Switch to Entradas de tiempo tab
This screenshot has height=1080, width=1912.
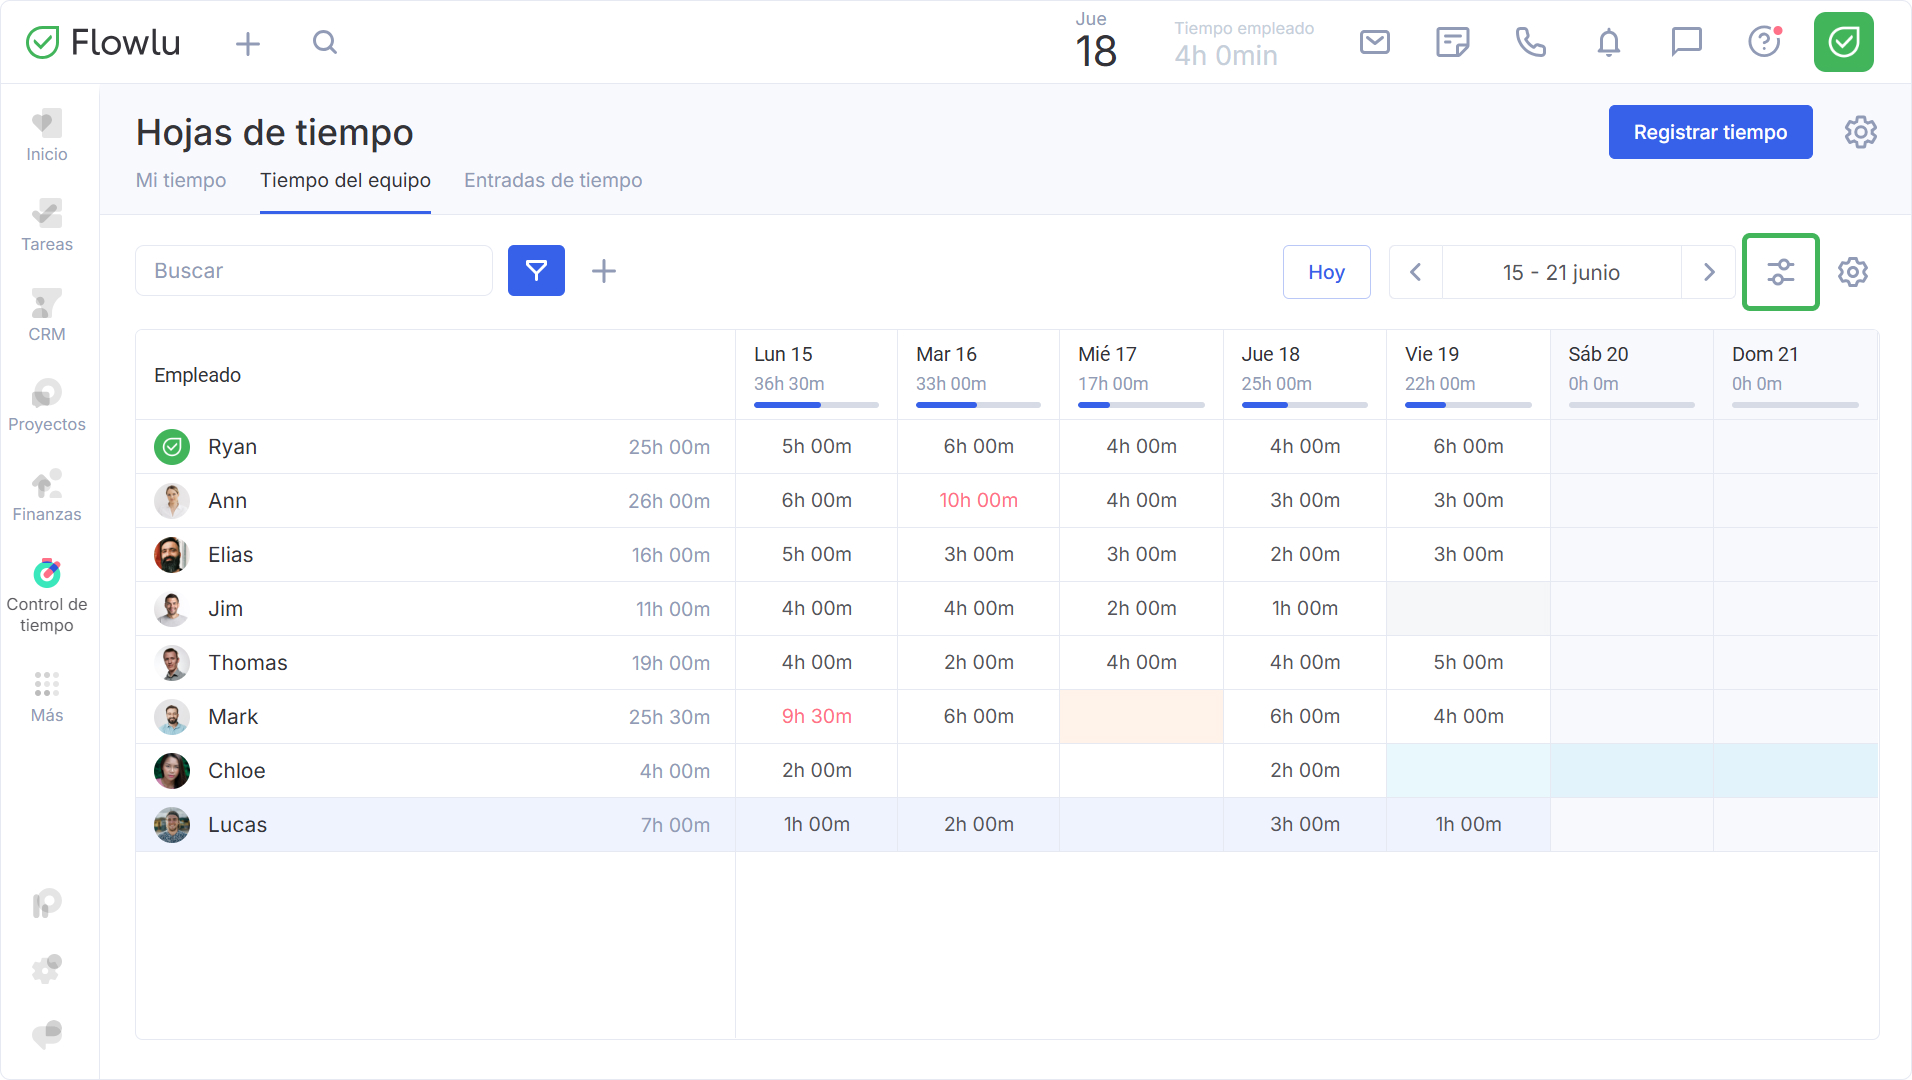[553, 180]
